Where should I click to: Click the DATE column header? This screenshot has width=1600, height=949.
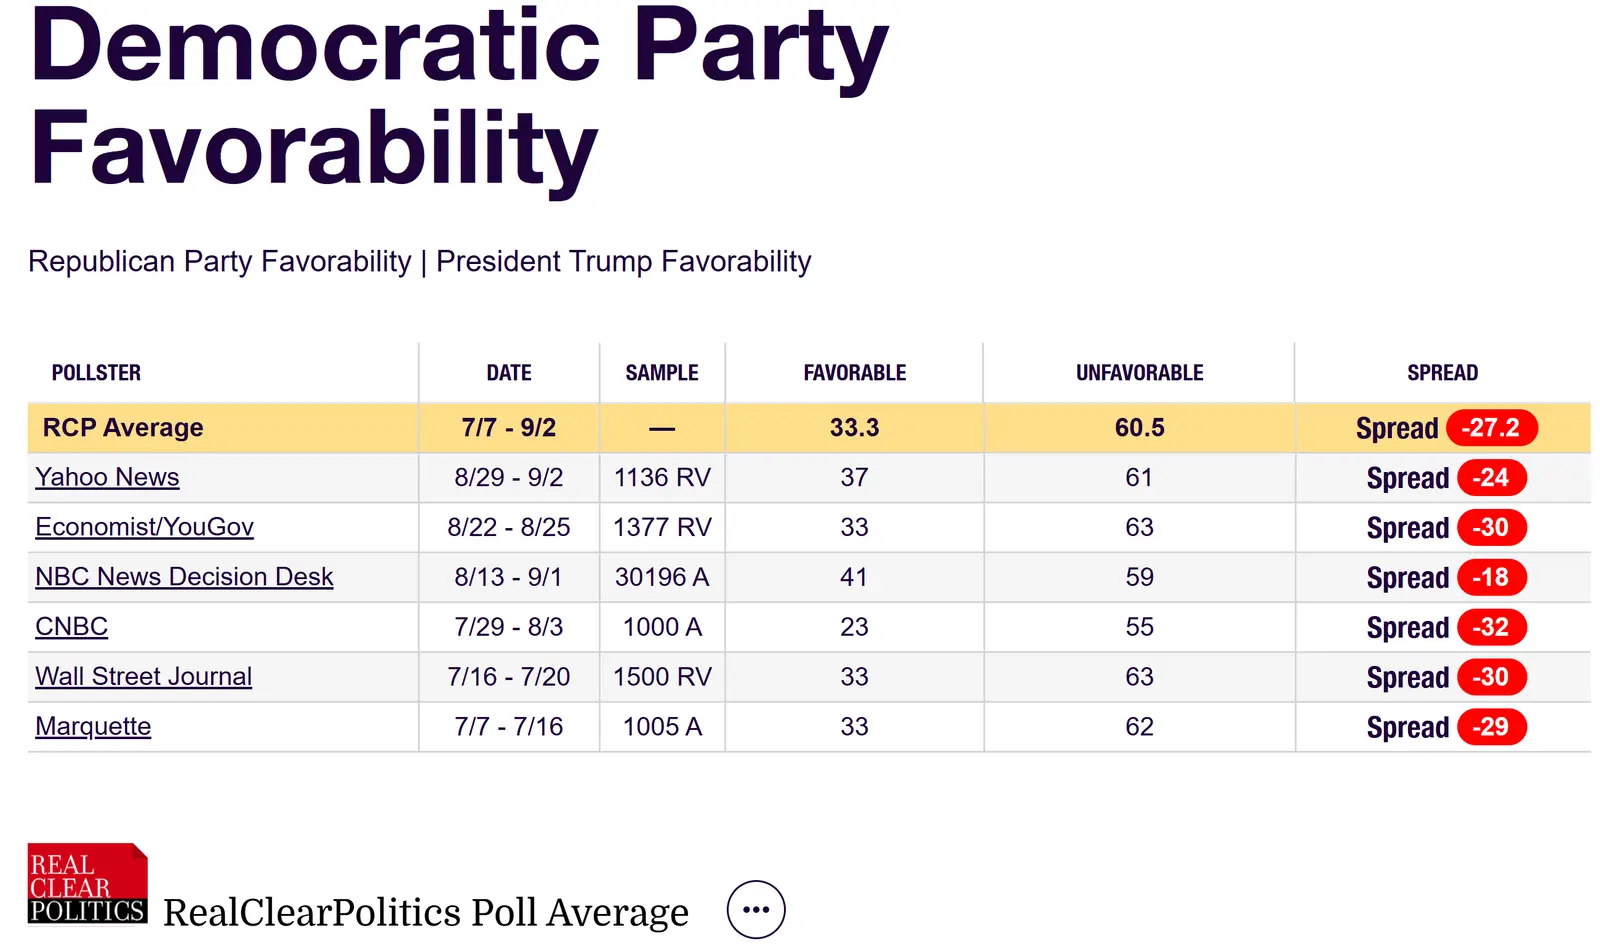tap(509, 373)
